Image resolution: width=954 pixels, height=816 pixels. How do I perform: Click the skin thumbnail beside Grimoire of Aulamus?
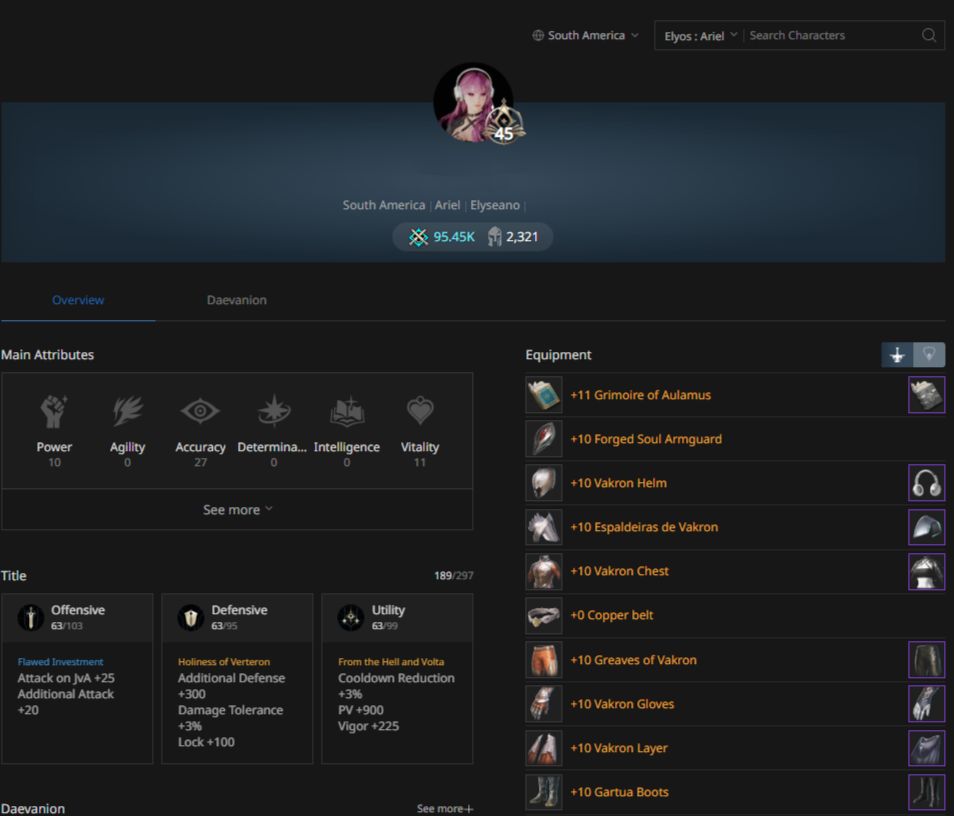[927, 395]
